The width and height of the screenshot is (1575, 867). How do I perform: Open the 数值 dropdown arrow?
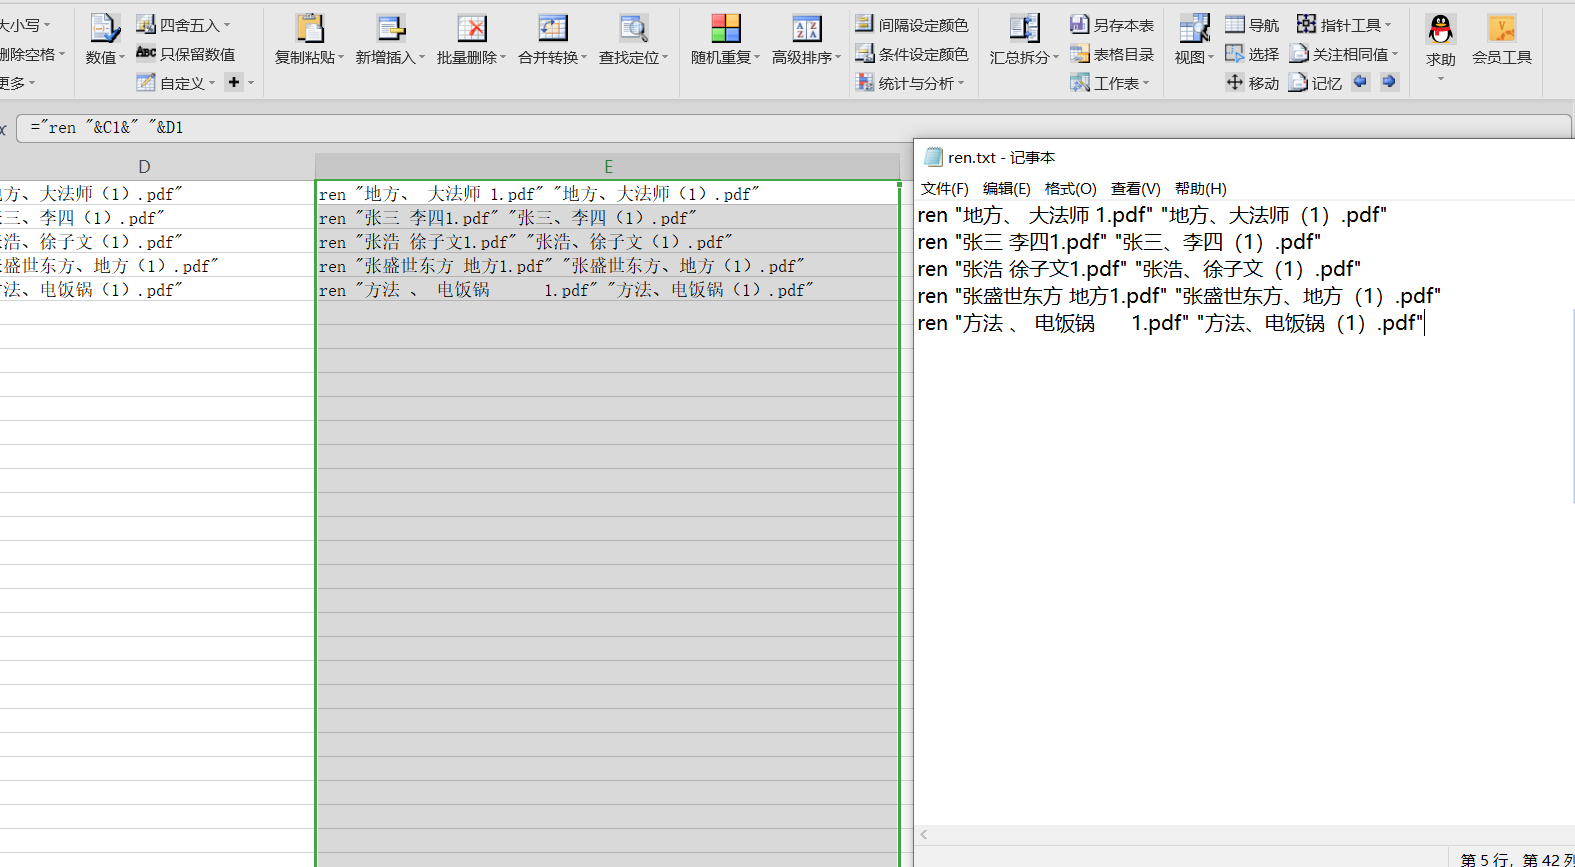tap(122, 58)
